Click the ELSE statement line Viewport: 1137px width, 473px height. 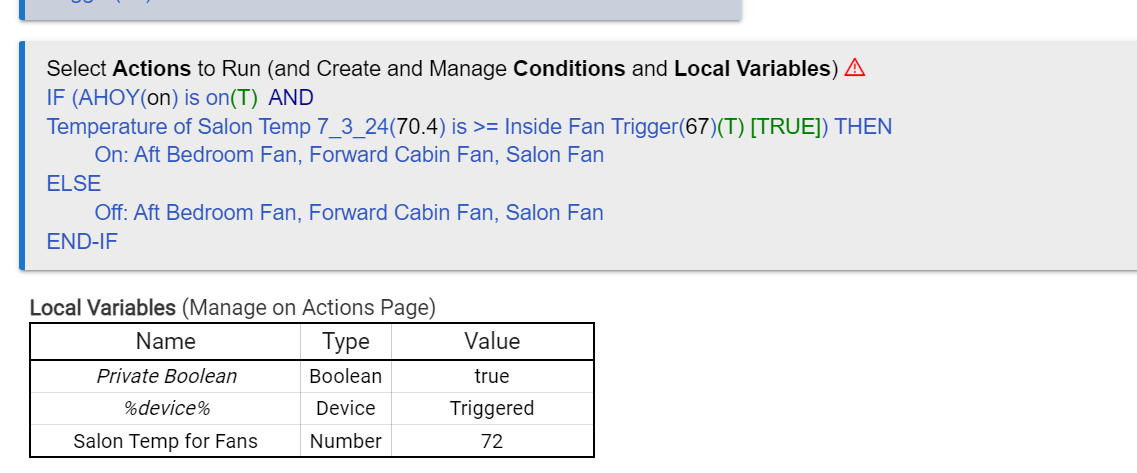(73, 184)
